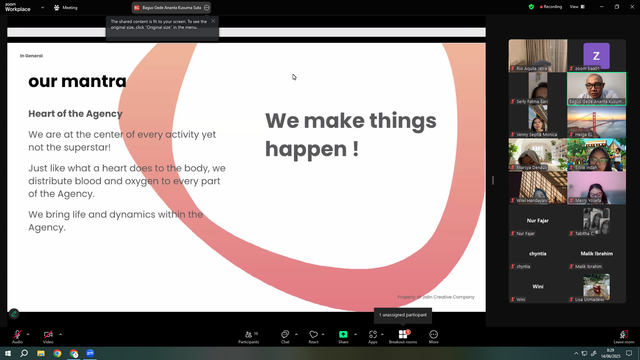Expand the Chat options arrow

(x=296, y=334)
